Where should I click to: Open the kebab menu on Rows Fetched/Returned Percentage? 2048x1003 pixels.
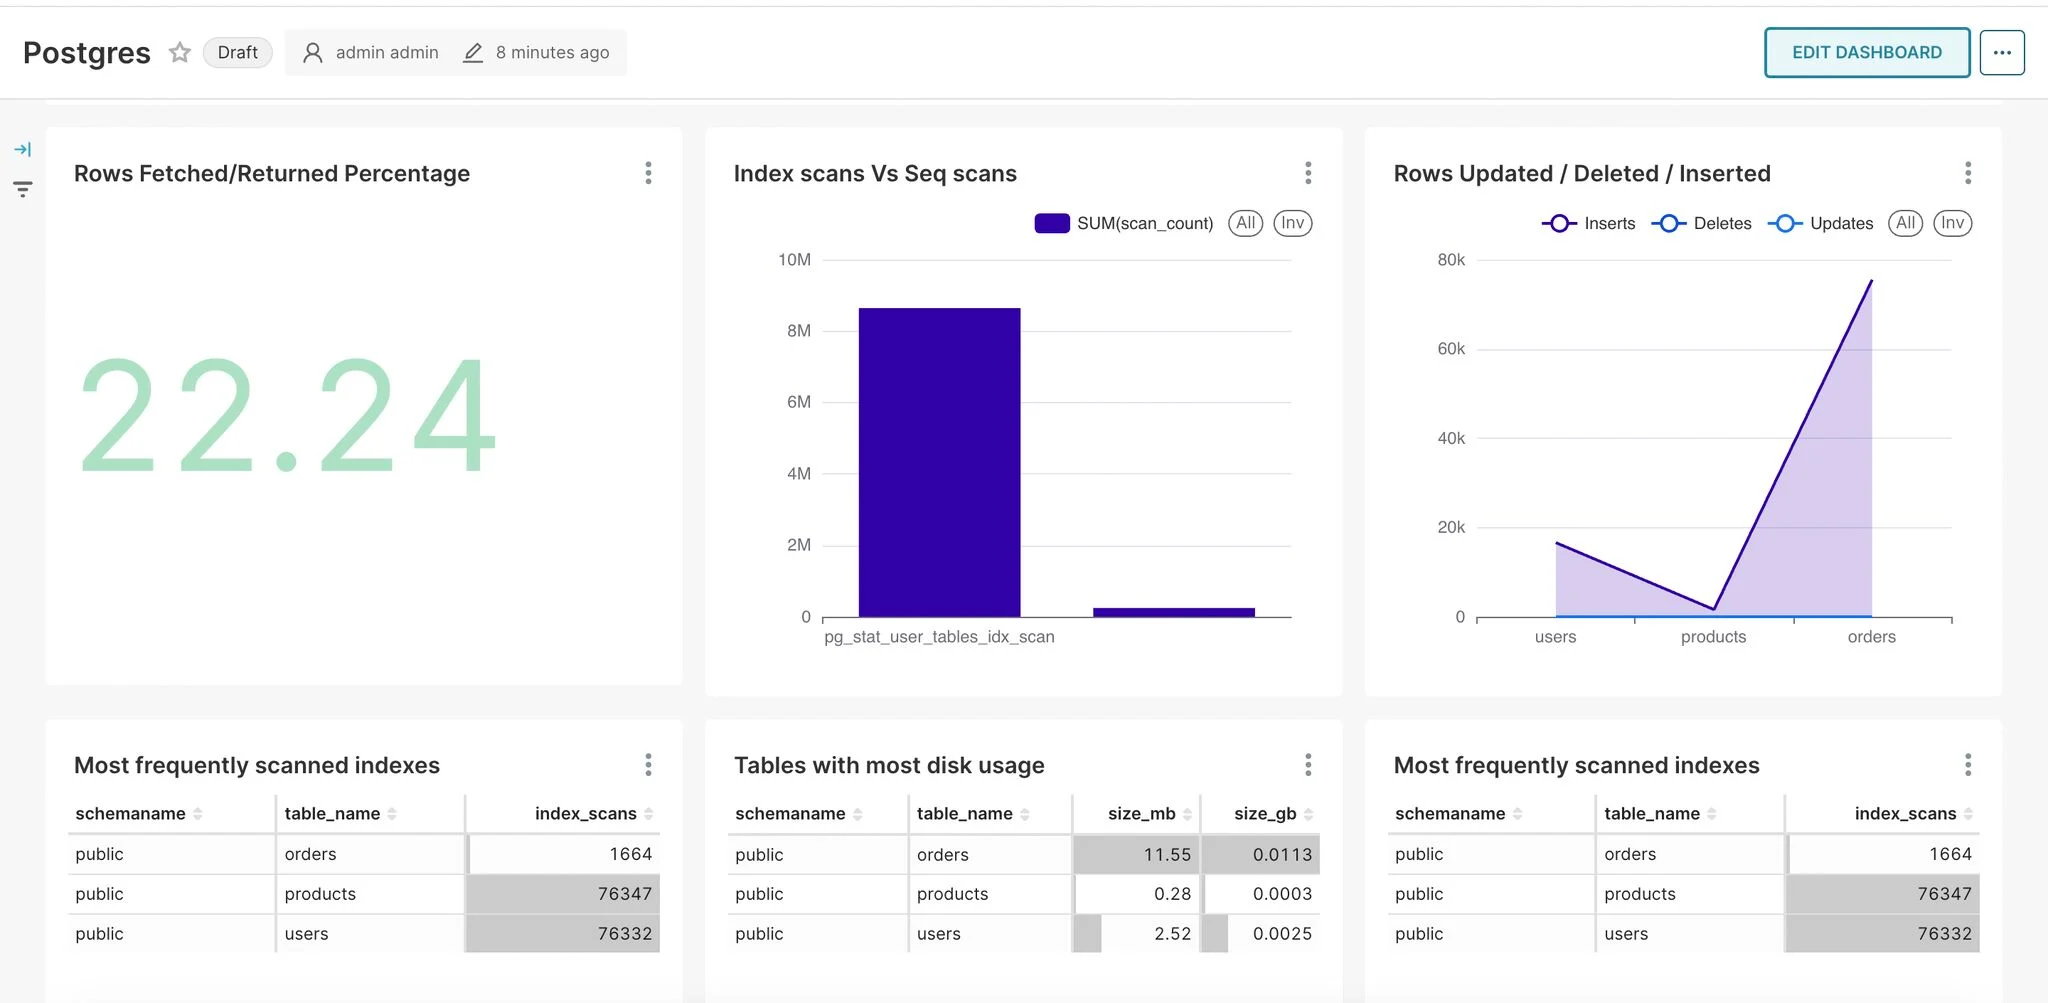pyautogui.click(x=648, y=173)
